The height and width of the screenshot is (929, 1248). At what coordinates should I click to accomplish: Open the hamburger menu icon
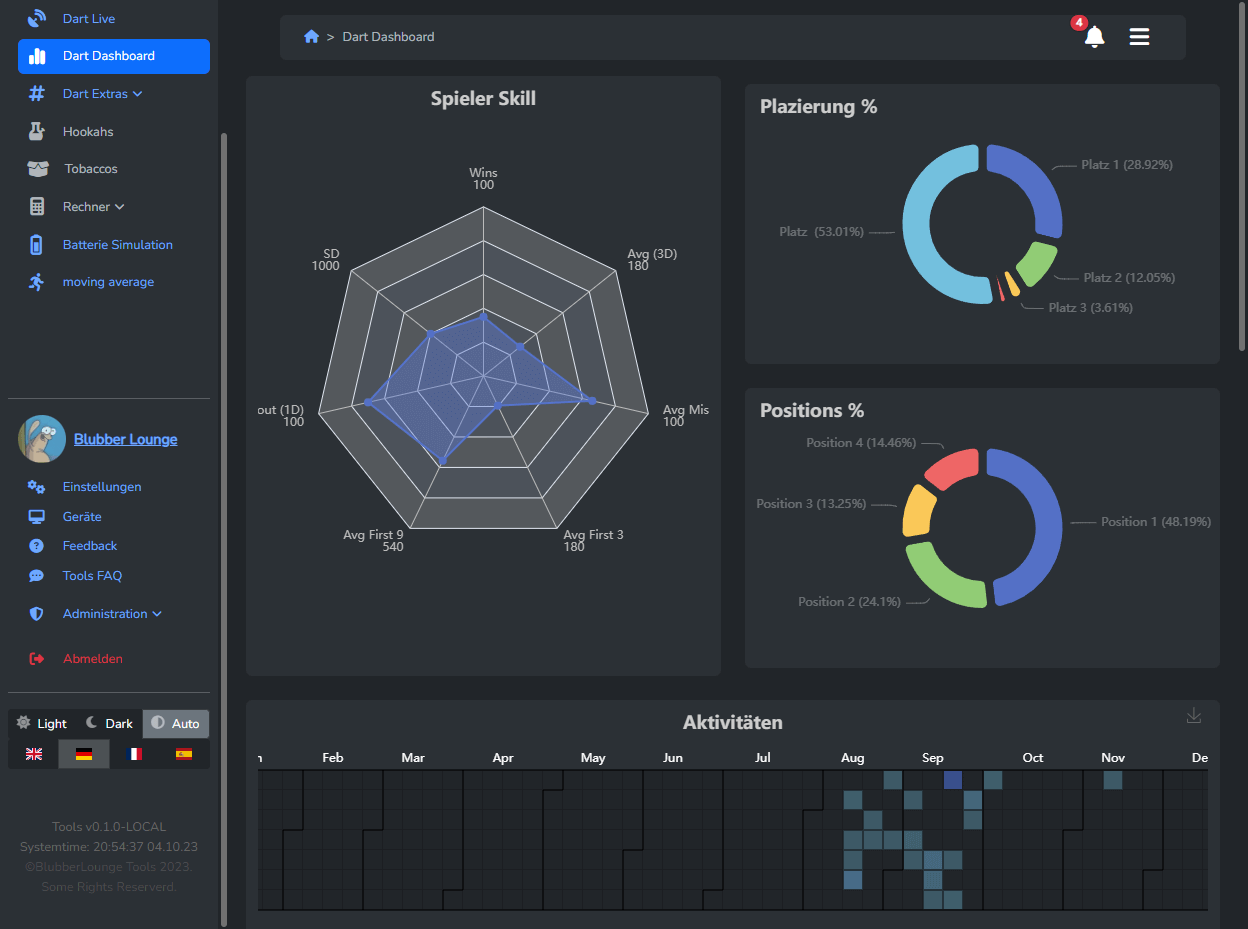click(1139, 37)
